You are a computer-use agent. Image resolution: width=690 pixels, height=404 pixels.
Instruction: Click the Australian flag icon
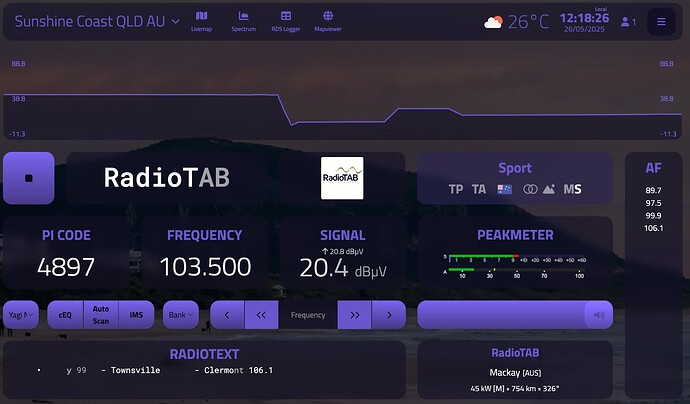tap(504, 189)
